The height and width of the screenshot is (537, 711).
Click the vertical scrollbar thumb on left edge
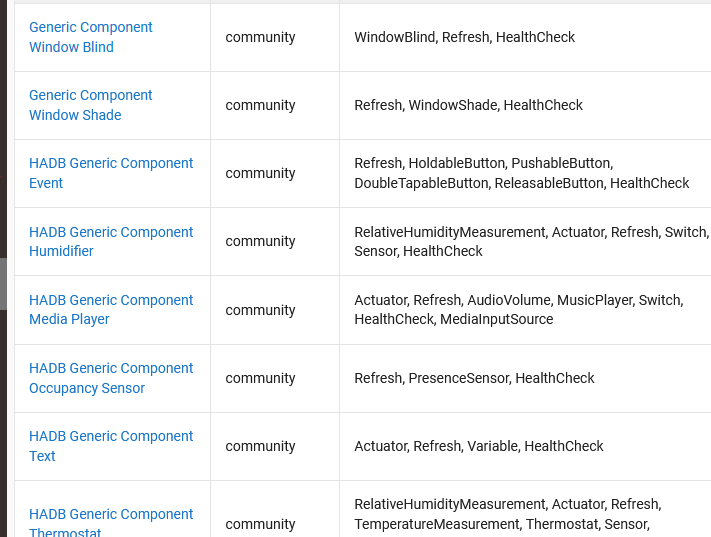pos(3,284)
